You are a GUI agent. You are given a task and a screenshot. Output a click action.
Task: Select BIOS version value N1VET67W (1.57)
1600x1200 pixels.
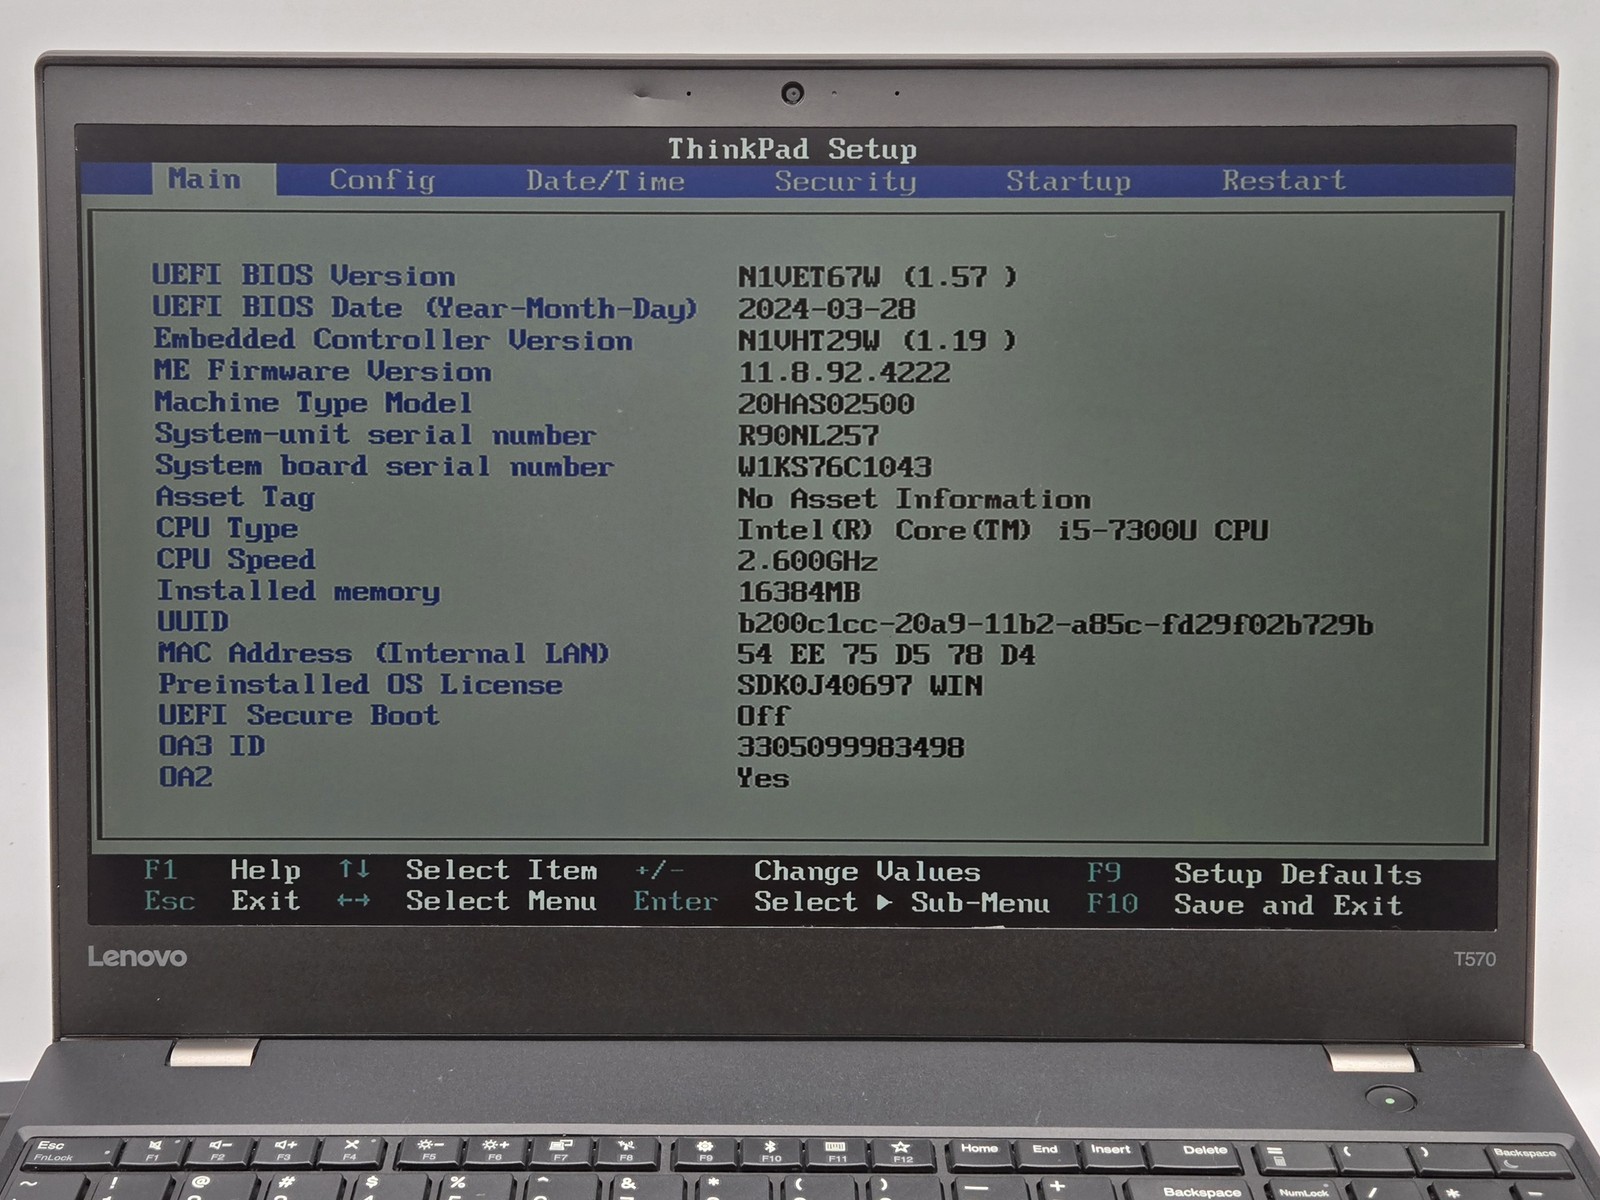click(x=877, y=277)
